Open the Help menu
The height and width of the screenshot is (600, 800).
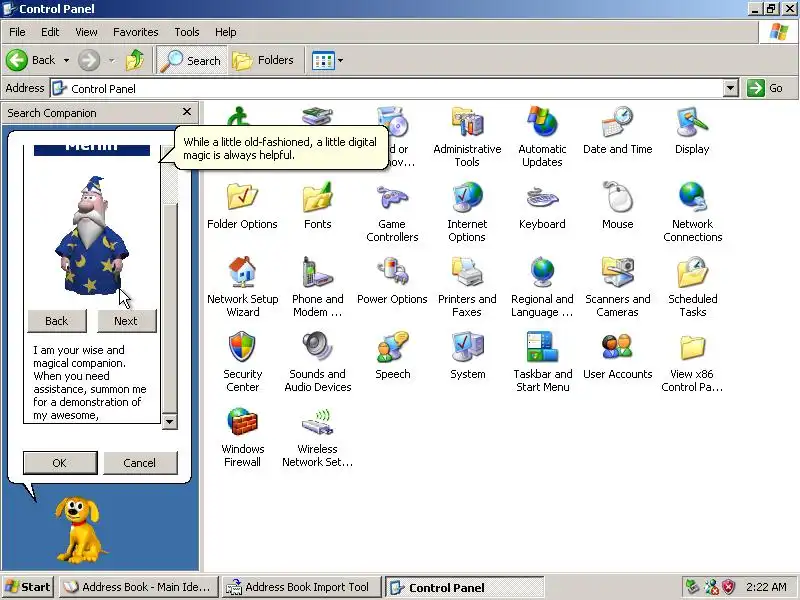pyautogui.click(x=226, y=32)
